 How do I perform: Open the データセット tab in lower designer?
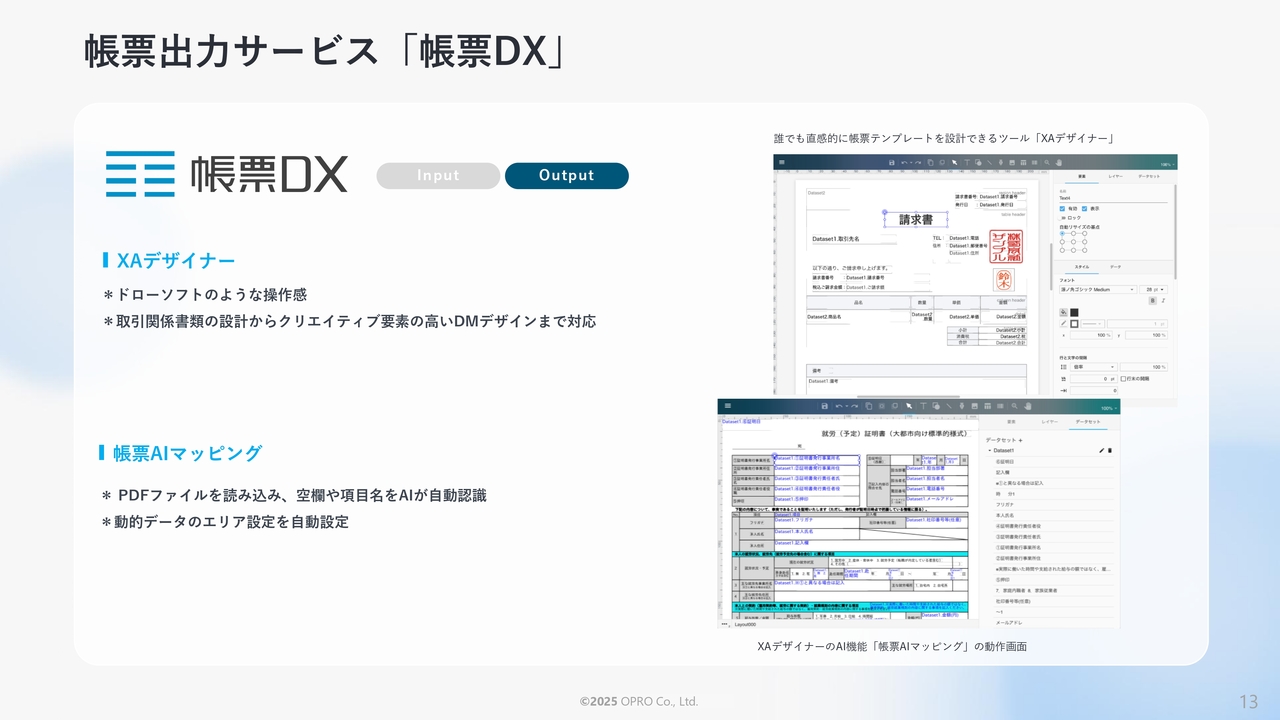point(1085,422)
